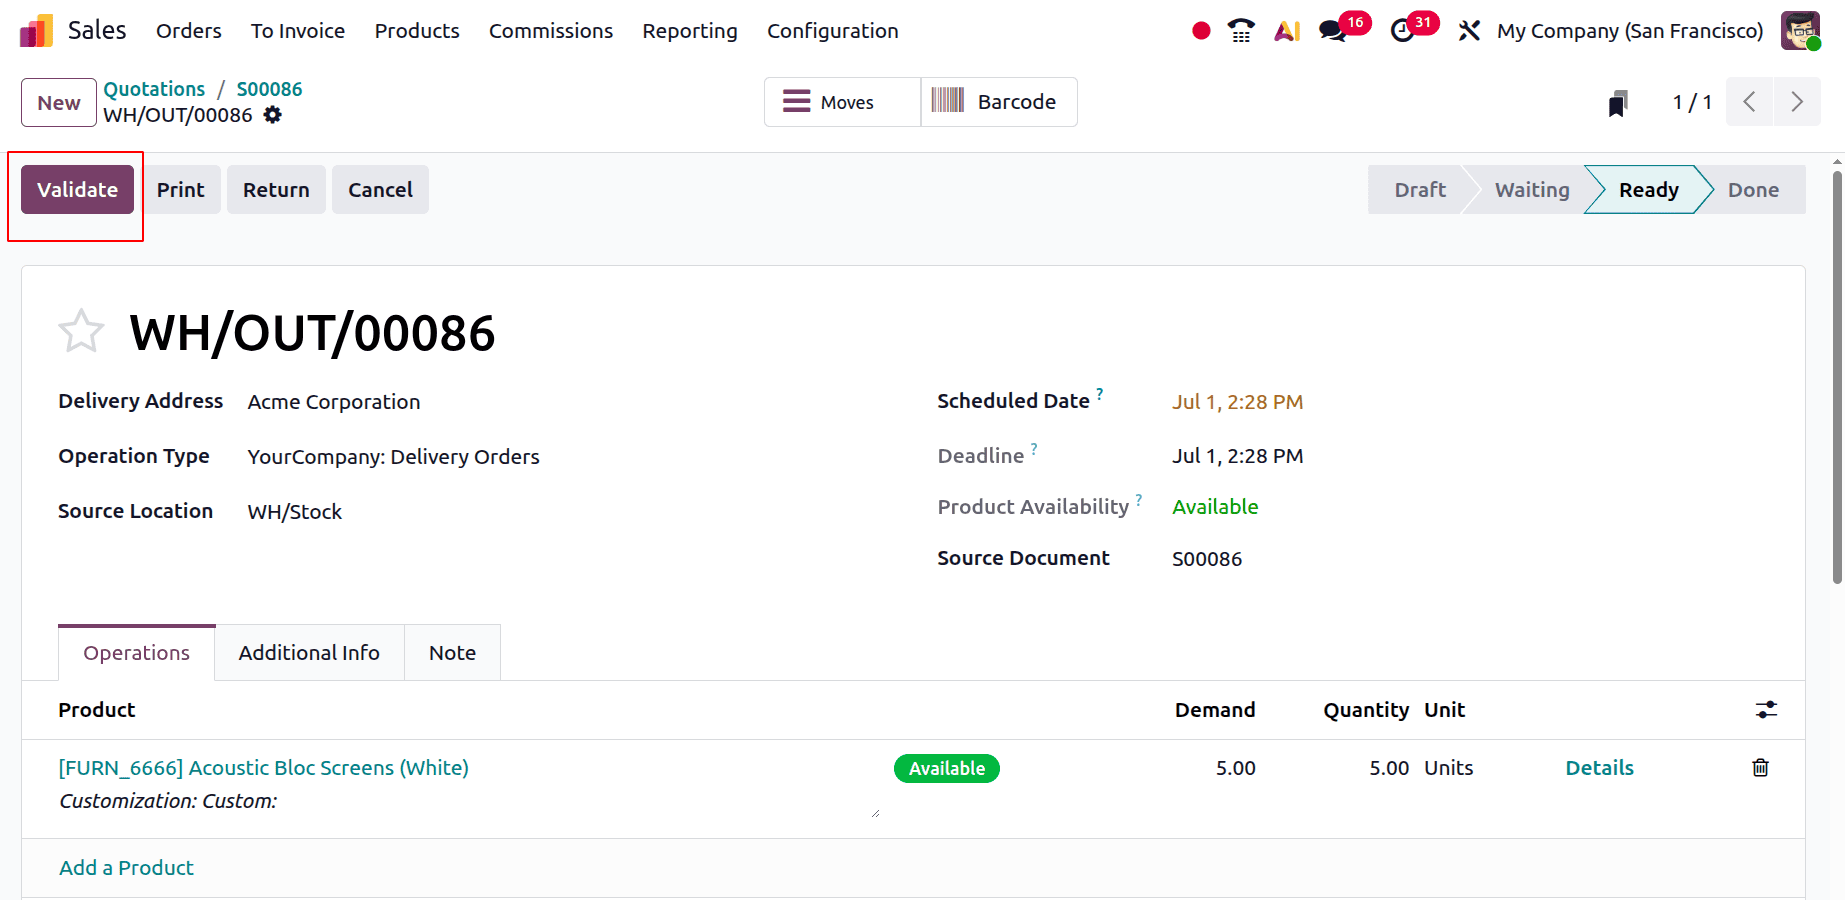Click the Quotations breadcrumb link

click(154, 89)
